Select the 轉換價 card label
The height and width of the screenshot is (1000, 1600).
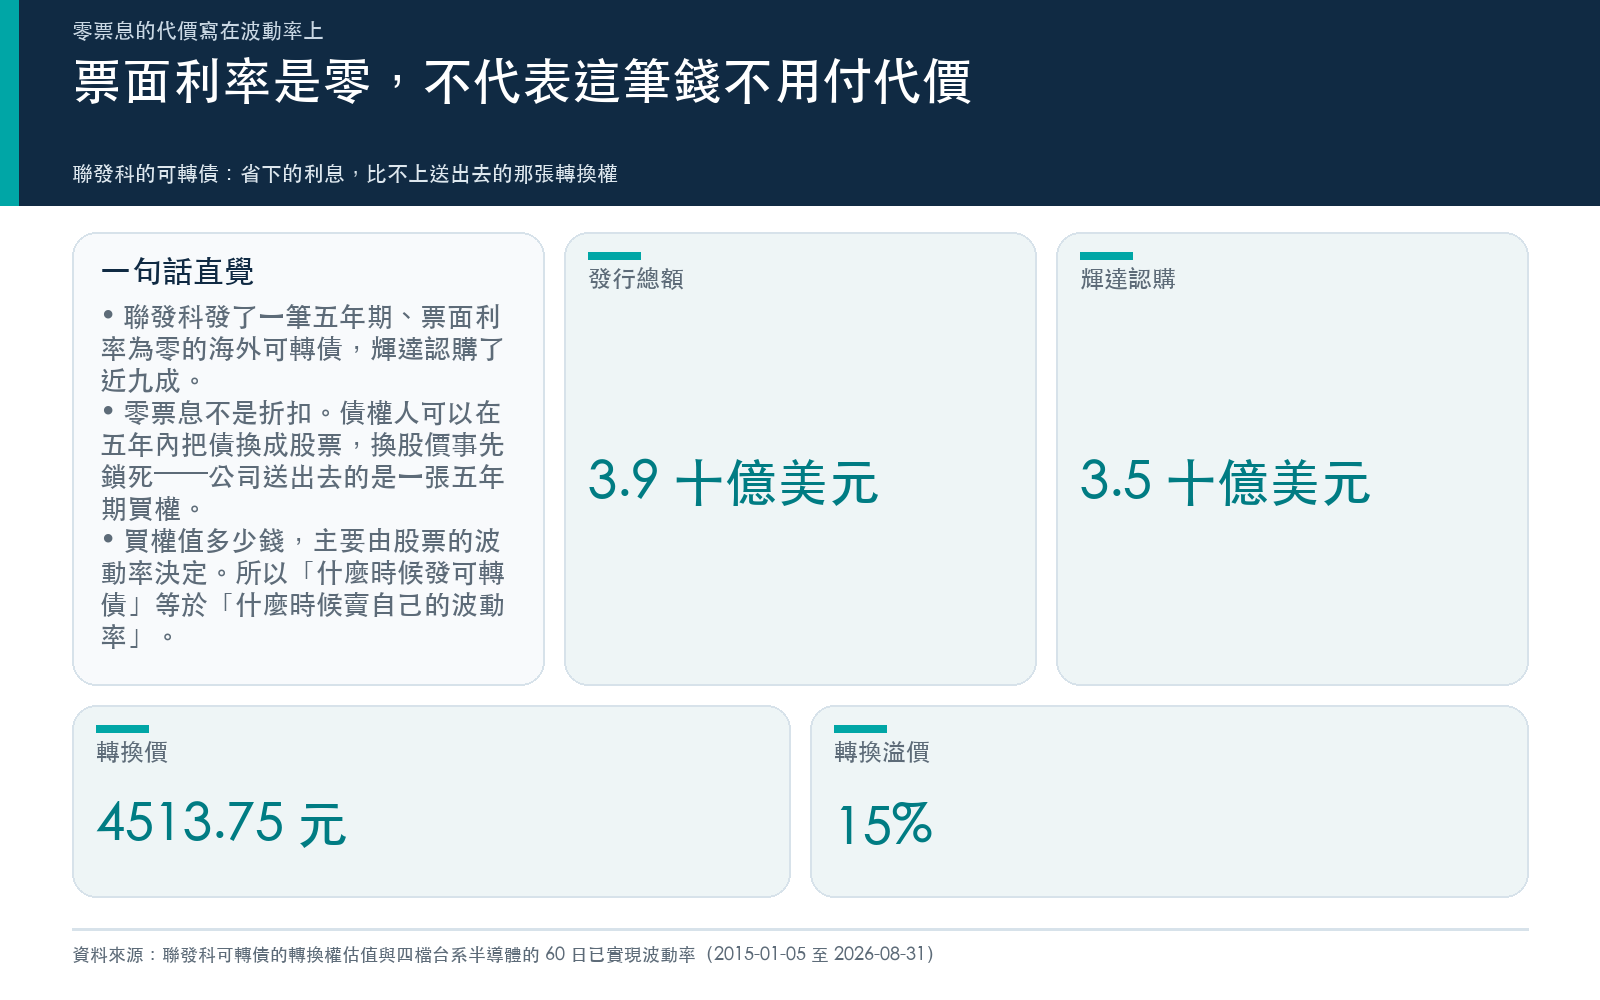click(132, 752)
